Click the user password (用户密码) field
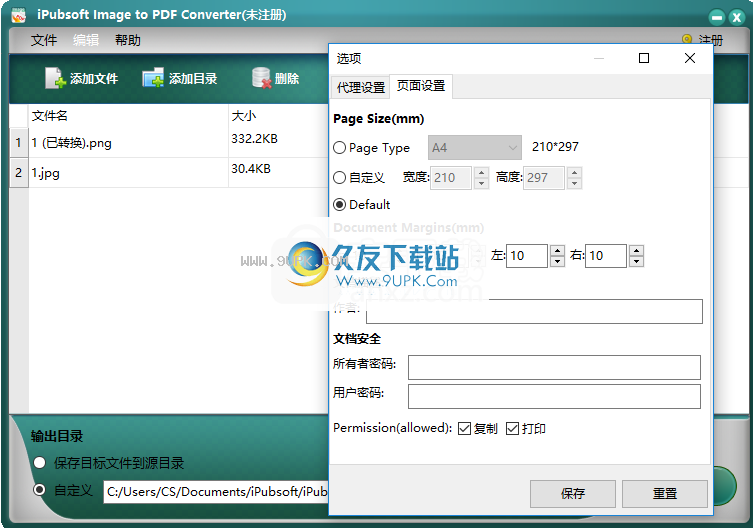The image size is (753, 528). click(554, 396)
